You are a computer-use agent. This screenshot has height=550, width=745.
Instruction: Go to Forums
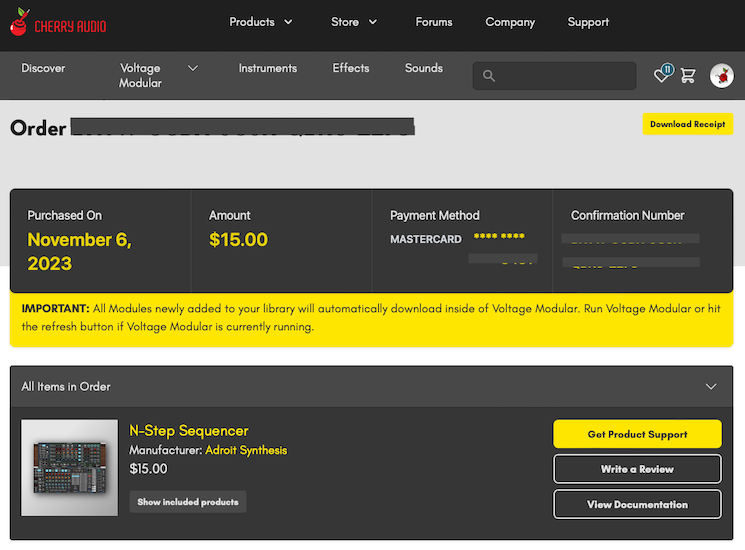tap(434, 22)
